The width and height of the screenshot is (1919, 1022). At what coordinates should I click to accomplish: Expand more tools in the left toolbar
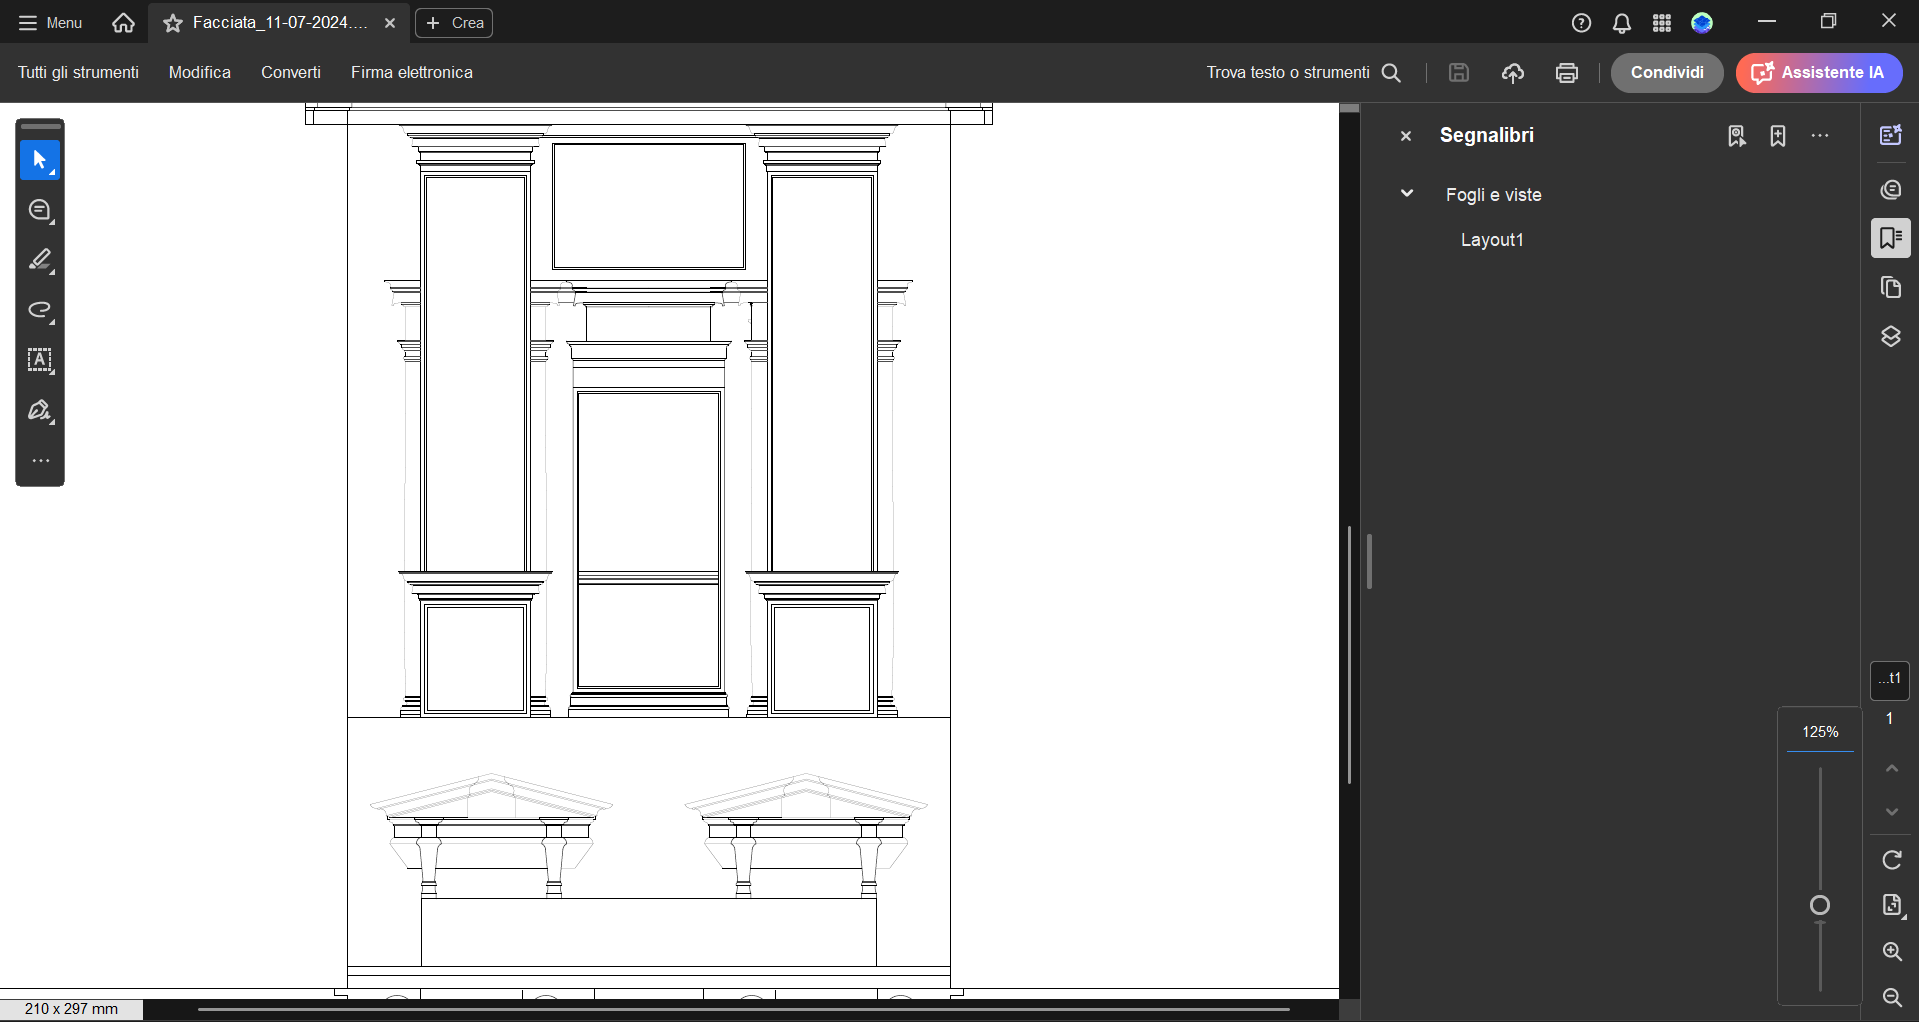pyautogui.click(x=40, y=461)
